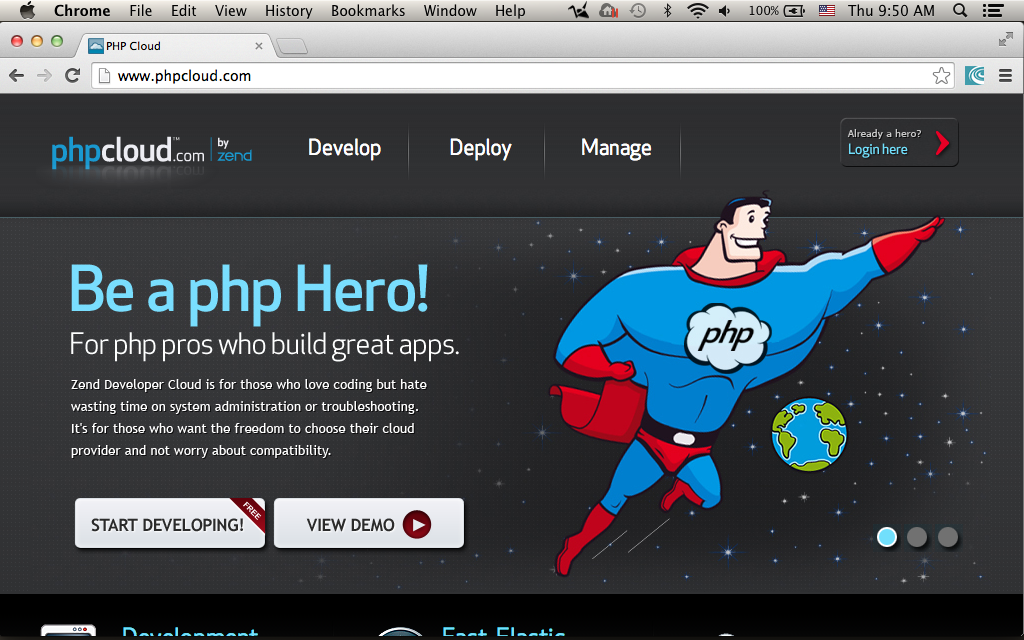1024x640 pixels.
Task: Open the Develop navigation item
Action: point(344,148)
